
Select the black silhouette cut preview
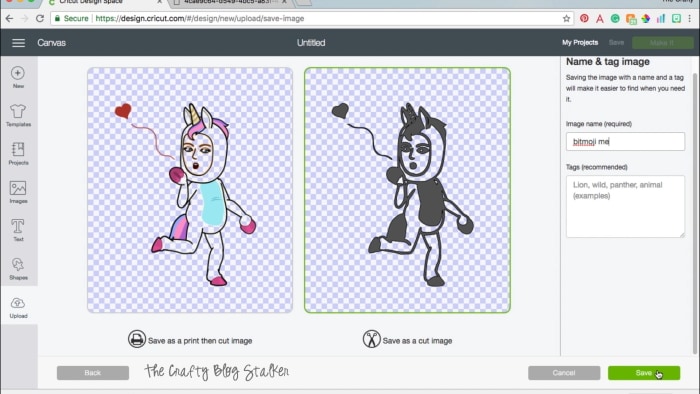pos(407,190)
